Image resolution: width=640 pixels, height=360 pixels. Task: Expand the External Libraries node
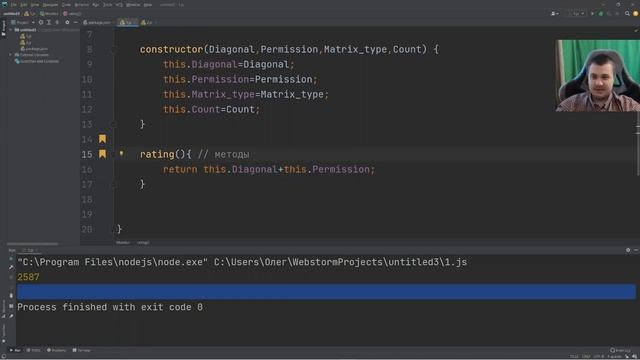(11, 55)
